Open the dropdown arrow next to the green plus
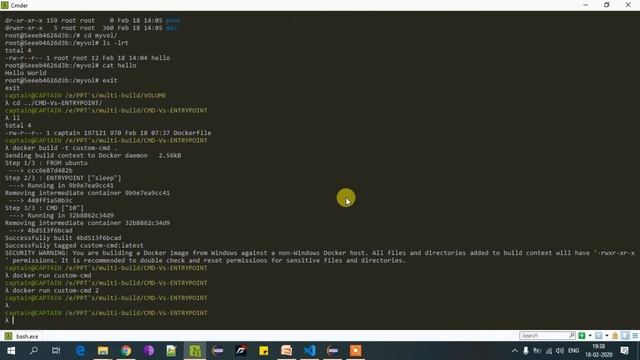The image size is (640, 360). (590, 336)
